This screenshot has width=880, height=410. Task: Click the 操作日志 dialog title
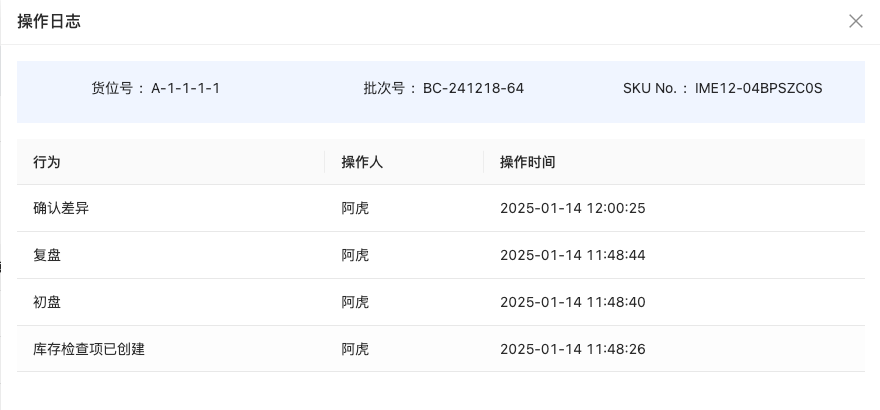49,21
